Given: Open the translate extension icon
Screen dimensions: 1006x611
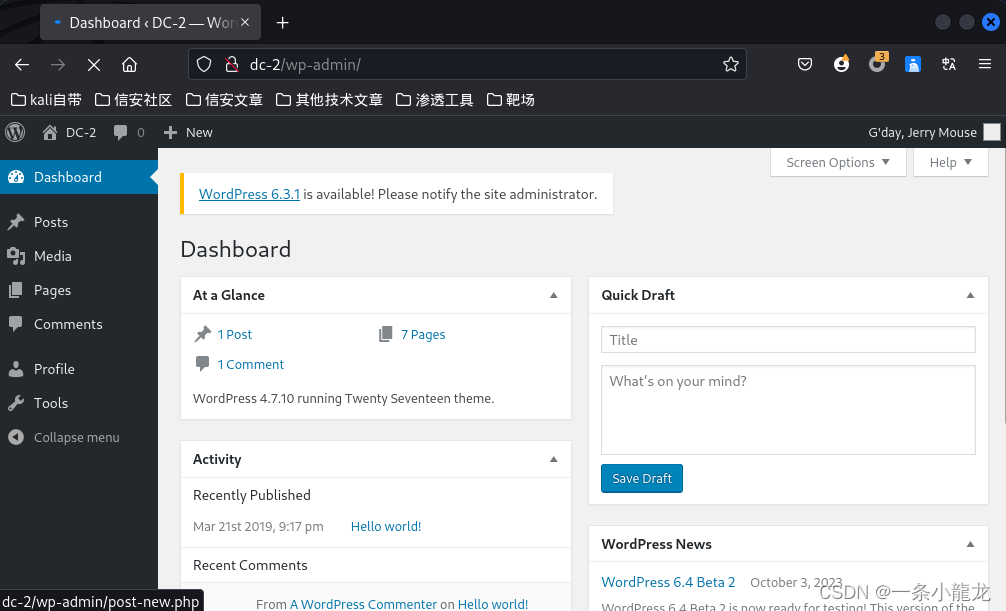Looking at the screenshot, I should (949, 64).
